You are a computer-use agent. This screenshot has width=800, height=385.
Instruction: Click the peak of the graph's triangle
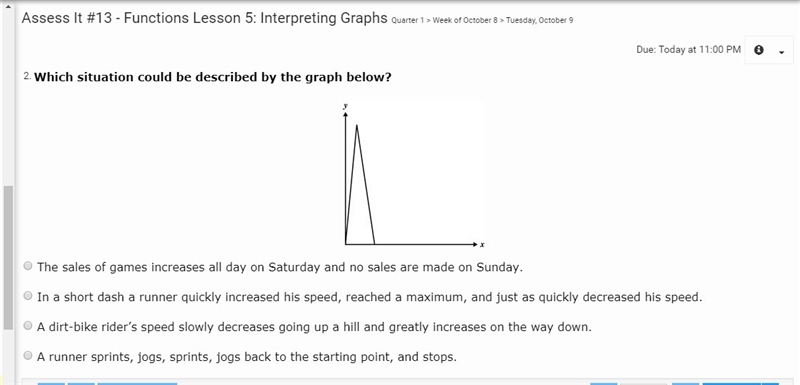tap(356, 125)
